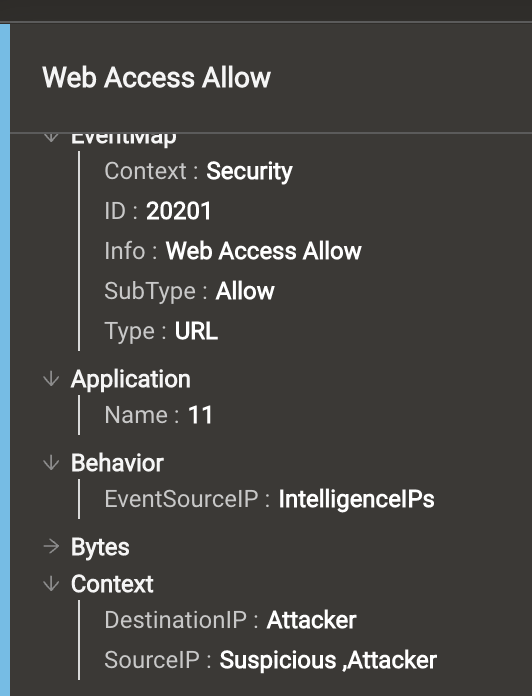The image size is (532, 696).
Task: Collapse the Context section arrow
Action: coord(51,584)
